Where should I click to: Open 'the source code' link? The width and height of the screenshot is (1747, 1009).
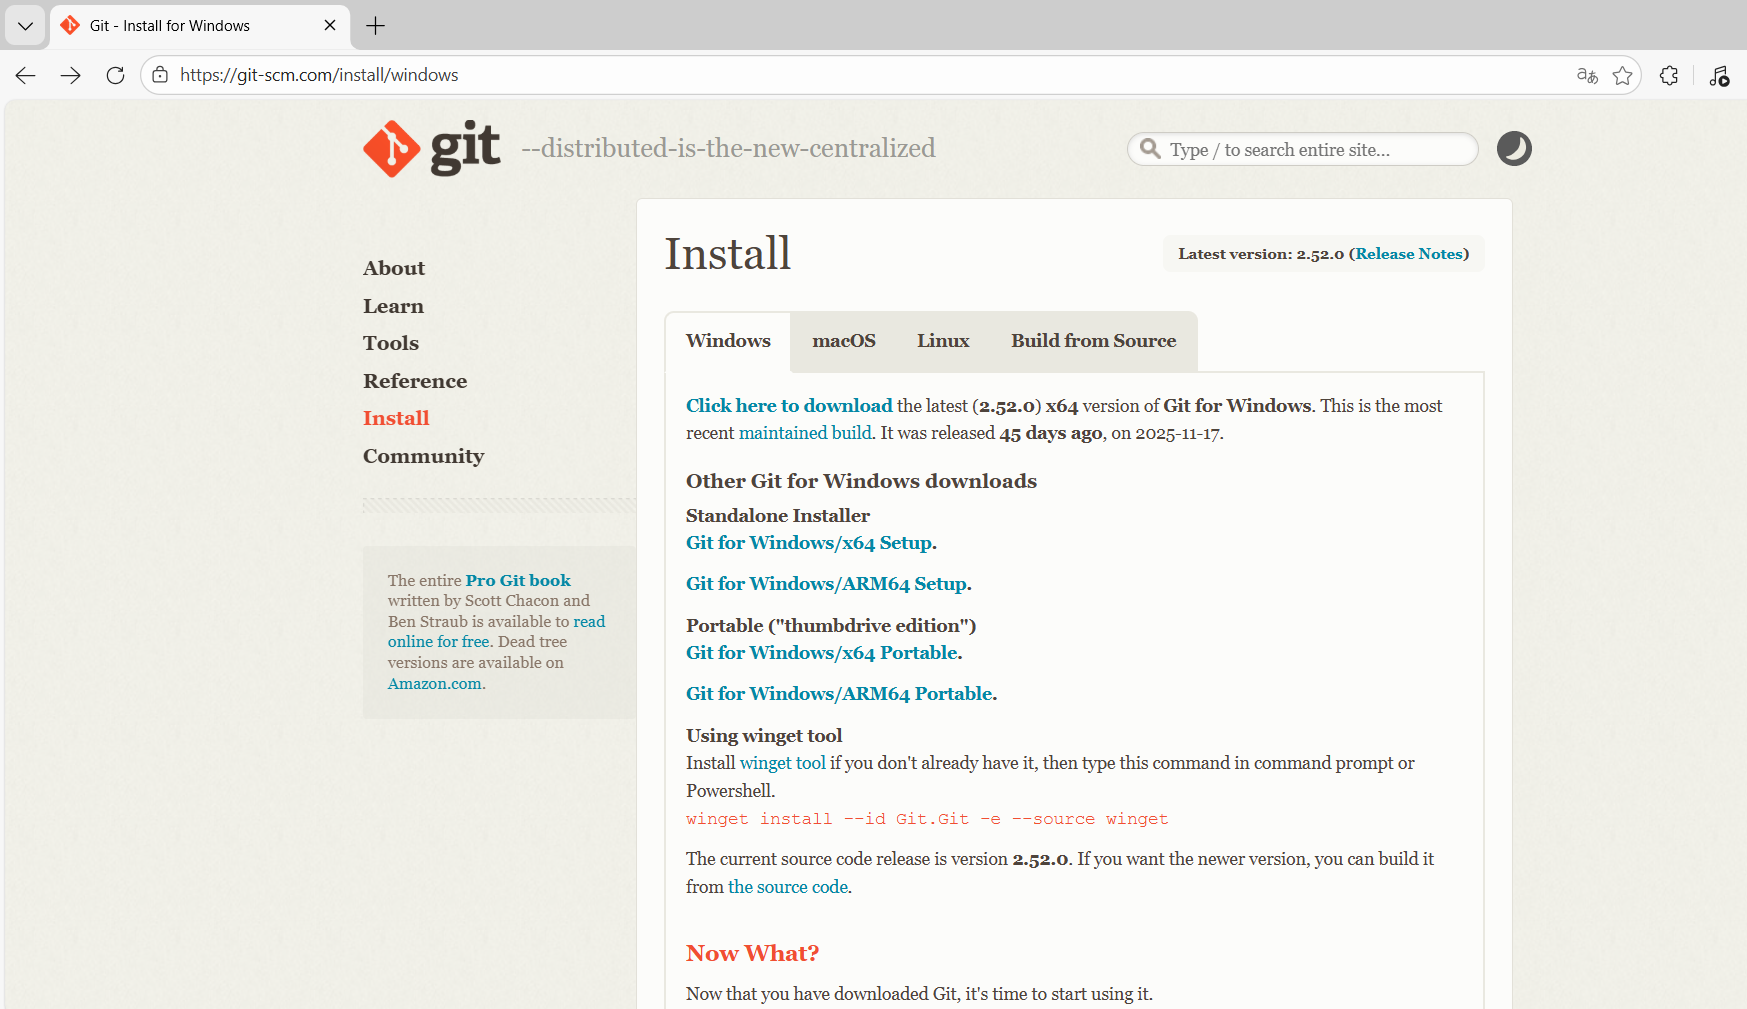tap(788, 887)
